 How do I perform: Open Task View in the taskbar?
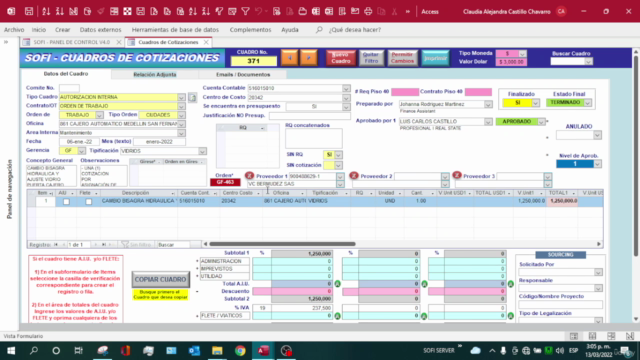(78, 351)
